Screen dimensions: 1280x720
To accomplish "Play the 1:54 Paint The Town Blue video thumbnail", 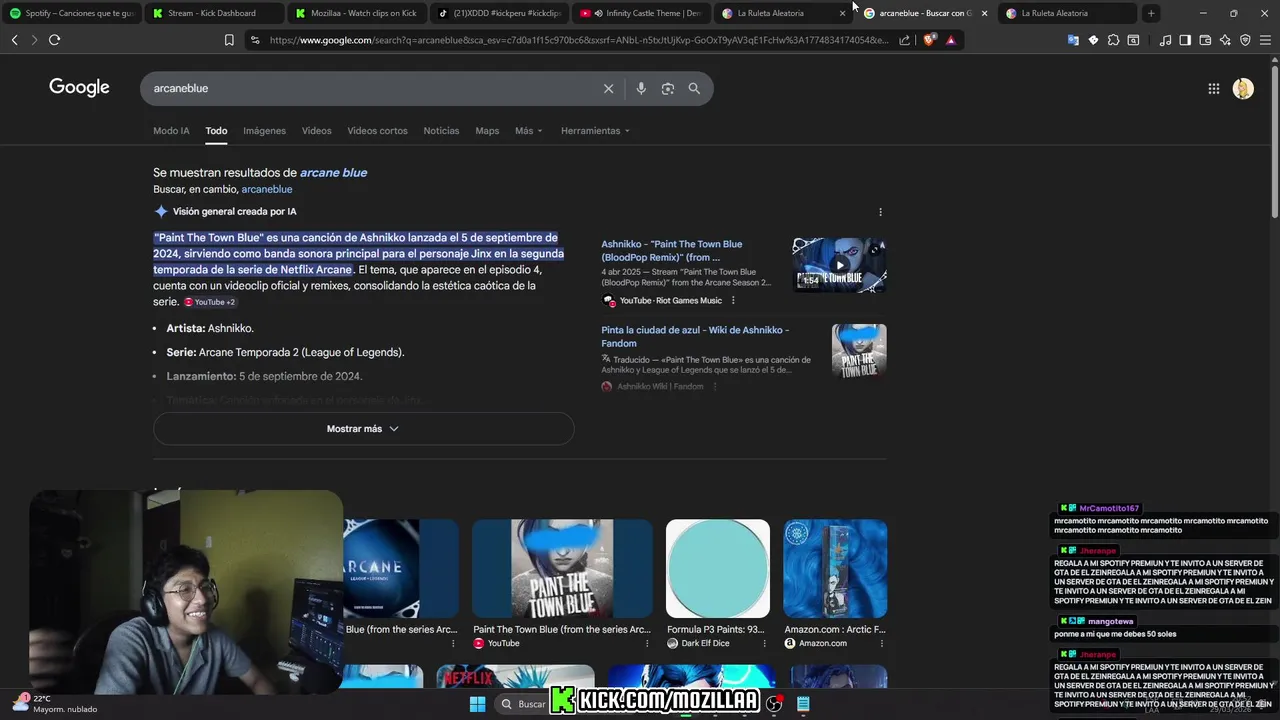I will click(x=839, y=265).
